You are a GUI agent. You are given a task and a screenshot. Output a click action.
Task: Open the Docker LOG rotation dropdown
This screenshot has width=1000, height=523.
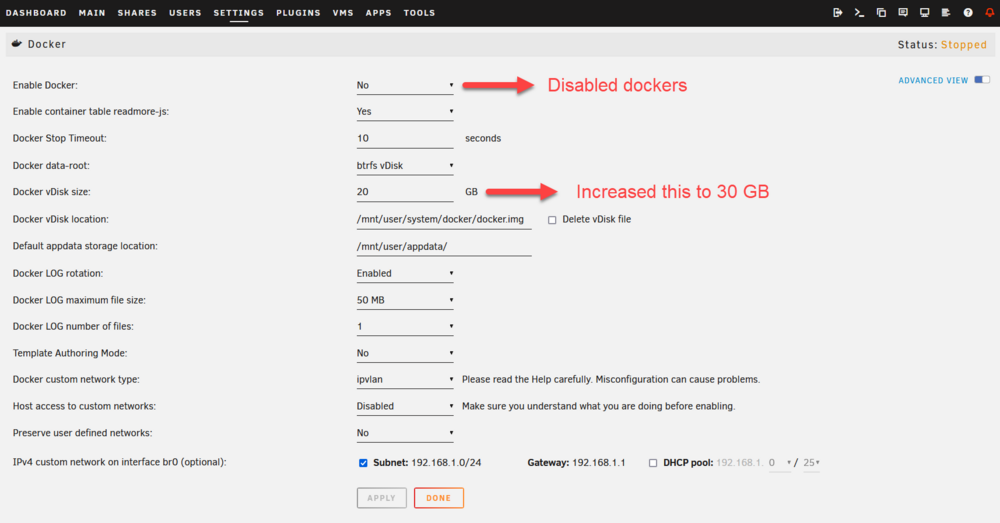(405, 274)
